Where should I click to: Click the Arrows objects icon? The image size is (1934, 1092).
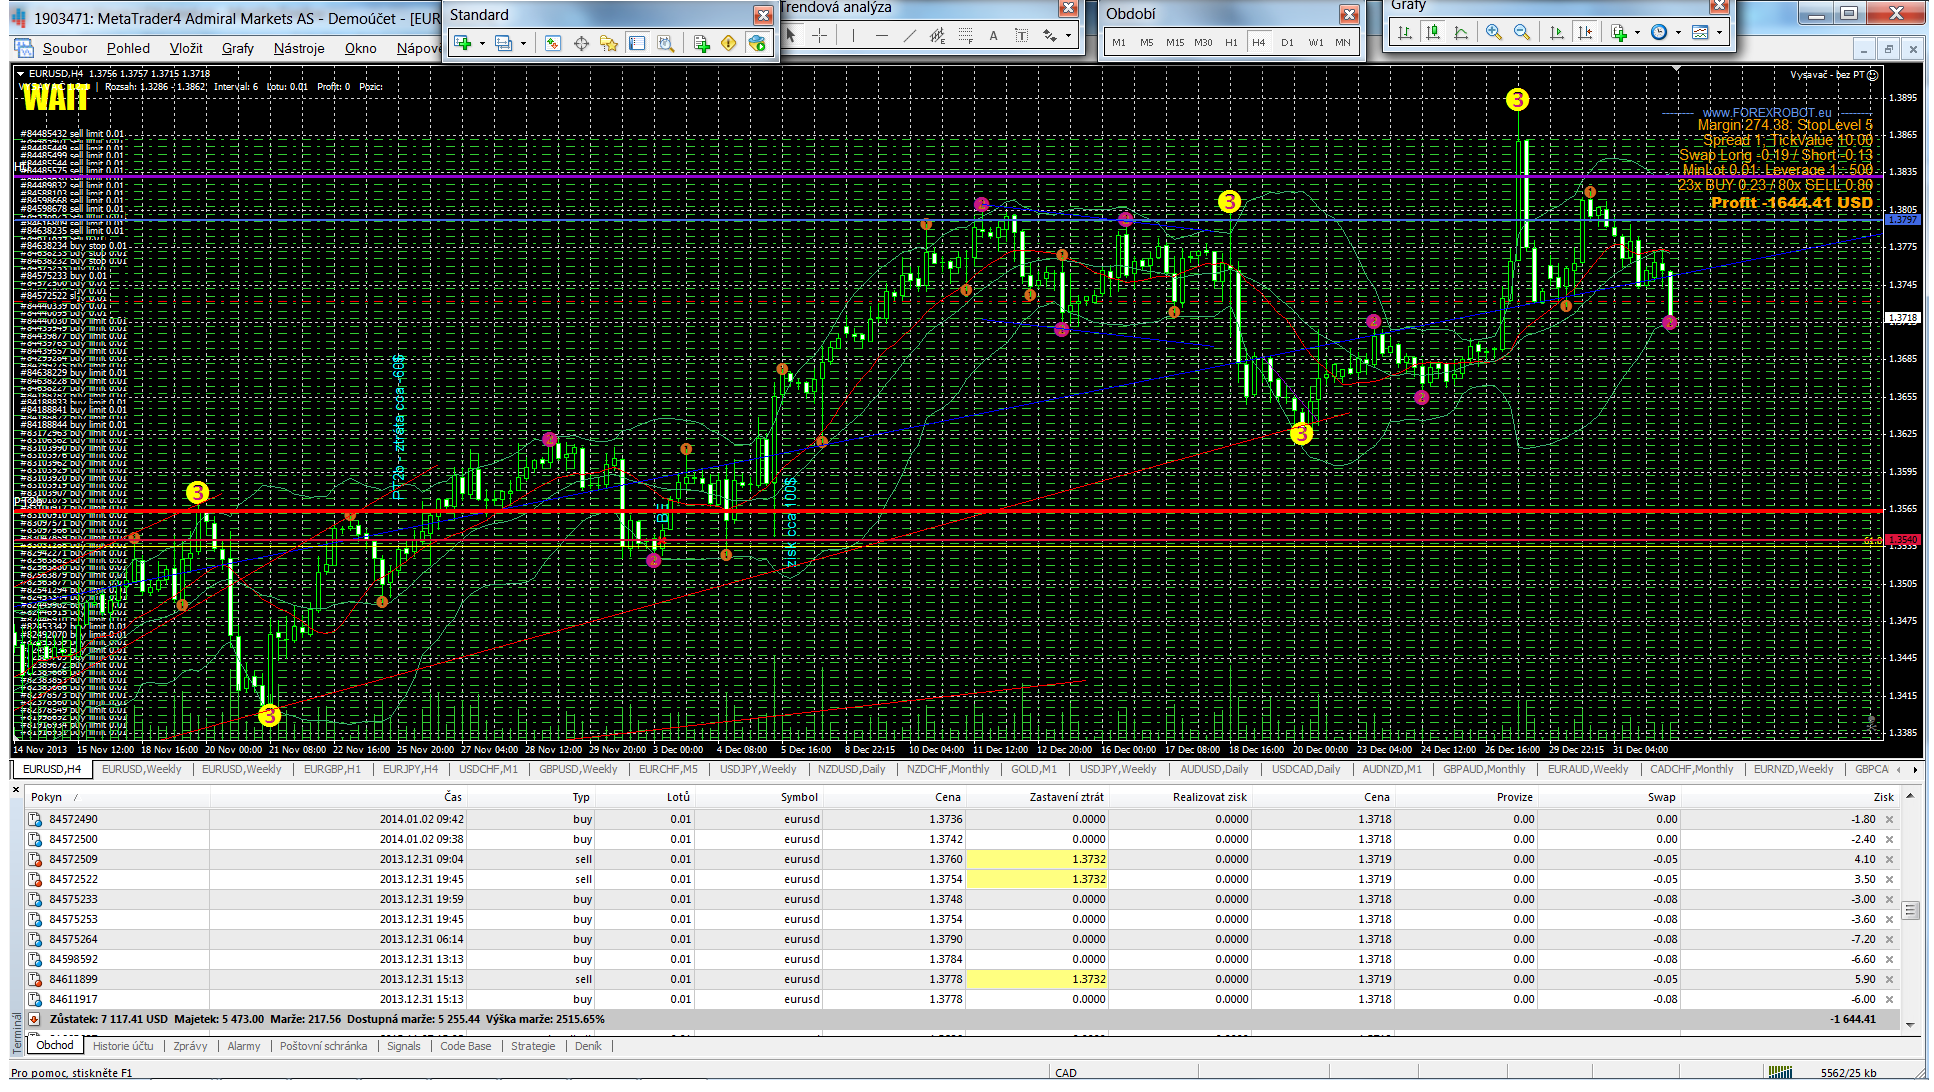(x=1049, y=35)
